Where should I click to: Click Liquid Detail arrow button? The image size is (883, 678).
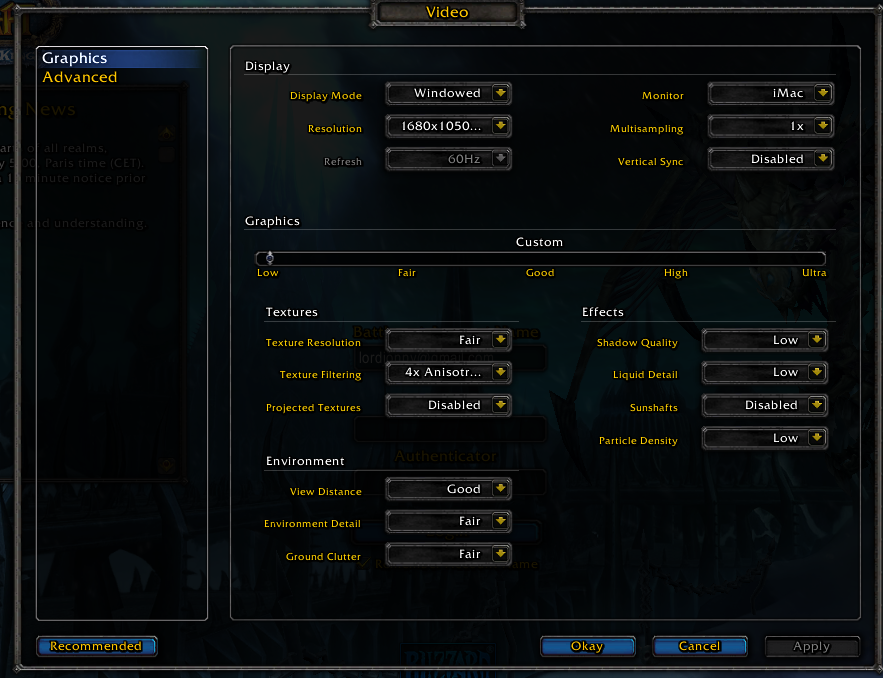(817, 372)
